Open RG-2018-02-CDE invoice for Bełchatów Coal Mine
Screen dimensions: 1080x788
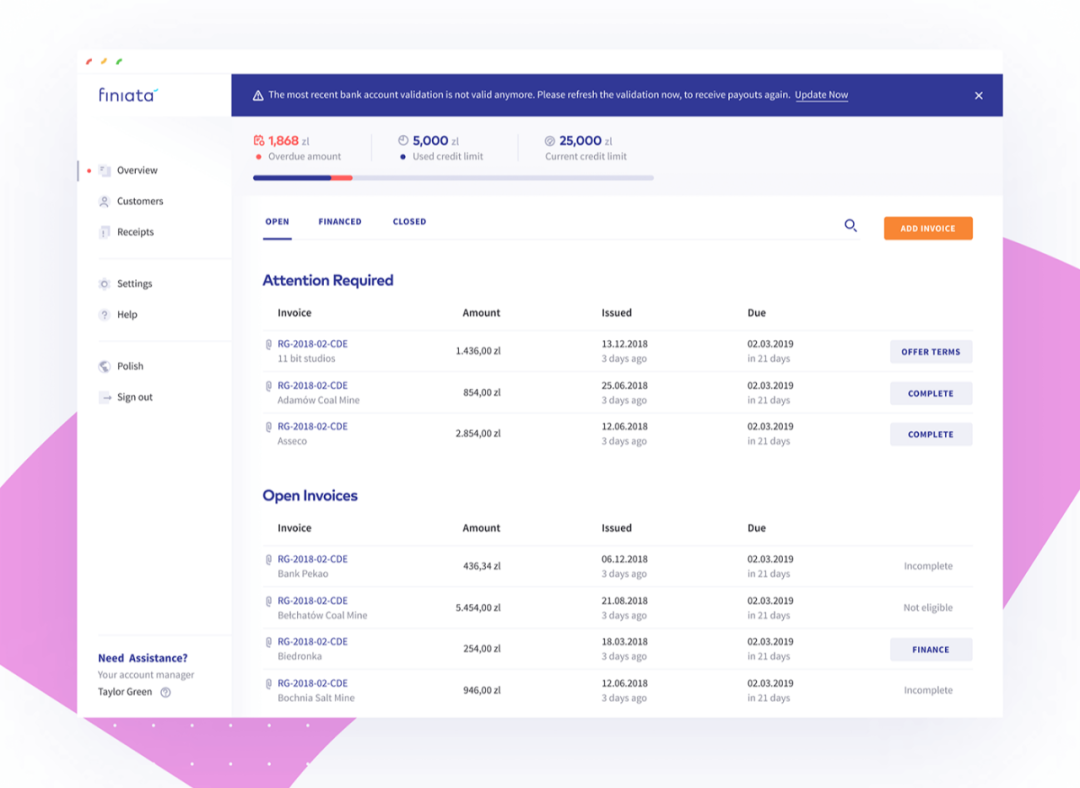313,601
